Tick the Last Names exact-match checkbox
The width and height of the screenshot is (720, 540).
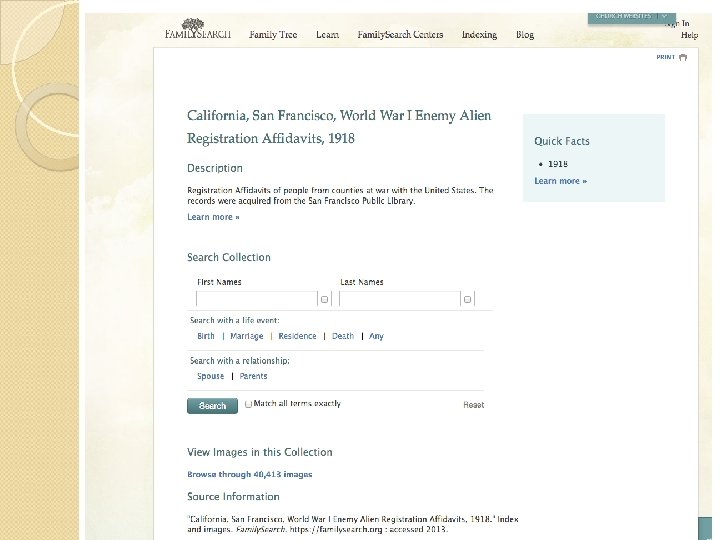467,299
